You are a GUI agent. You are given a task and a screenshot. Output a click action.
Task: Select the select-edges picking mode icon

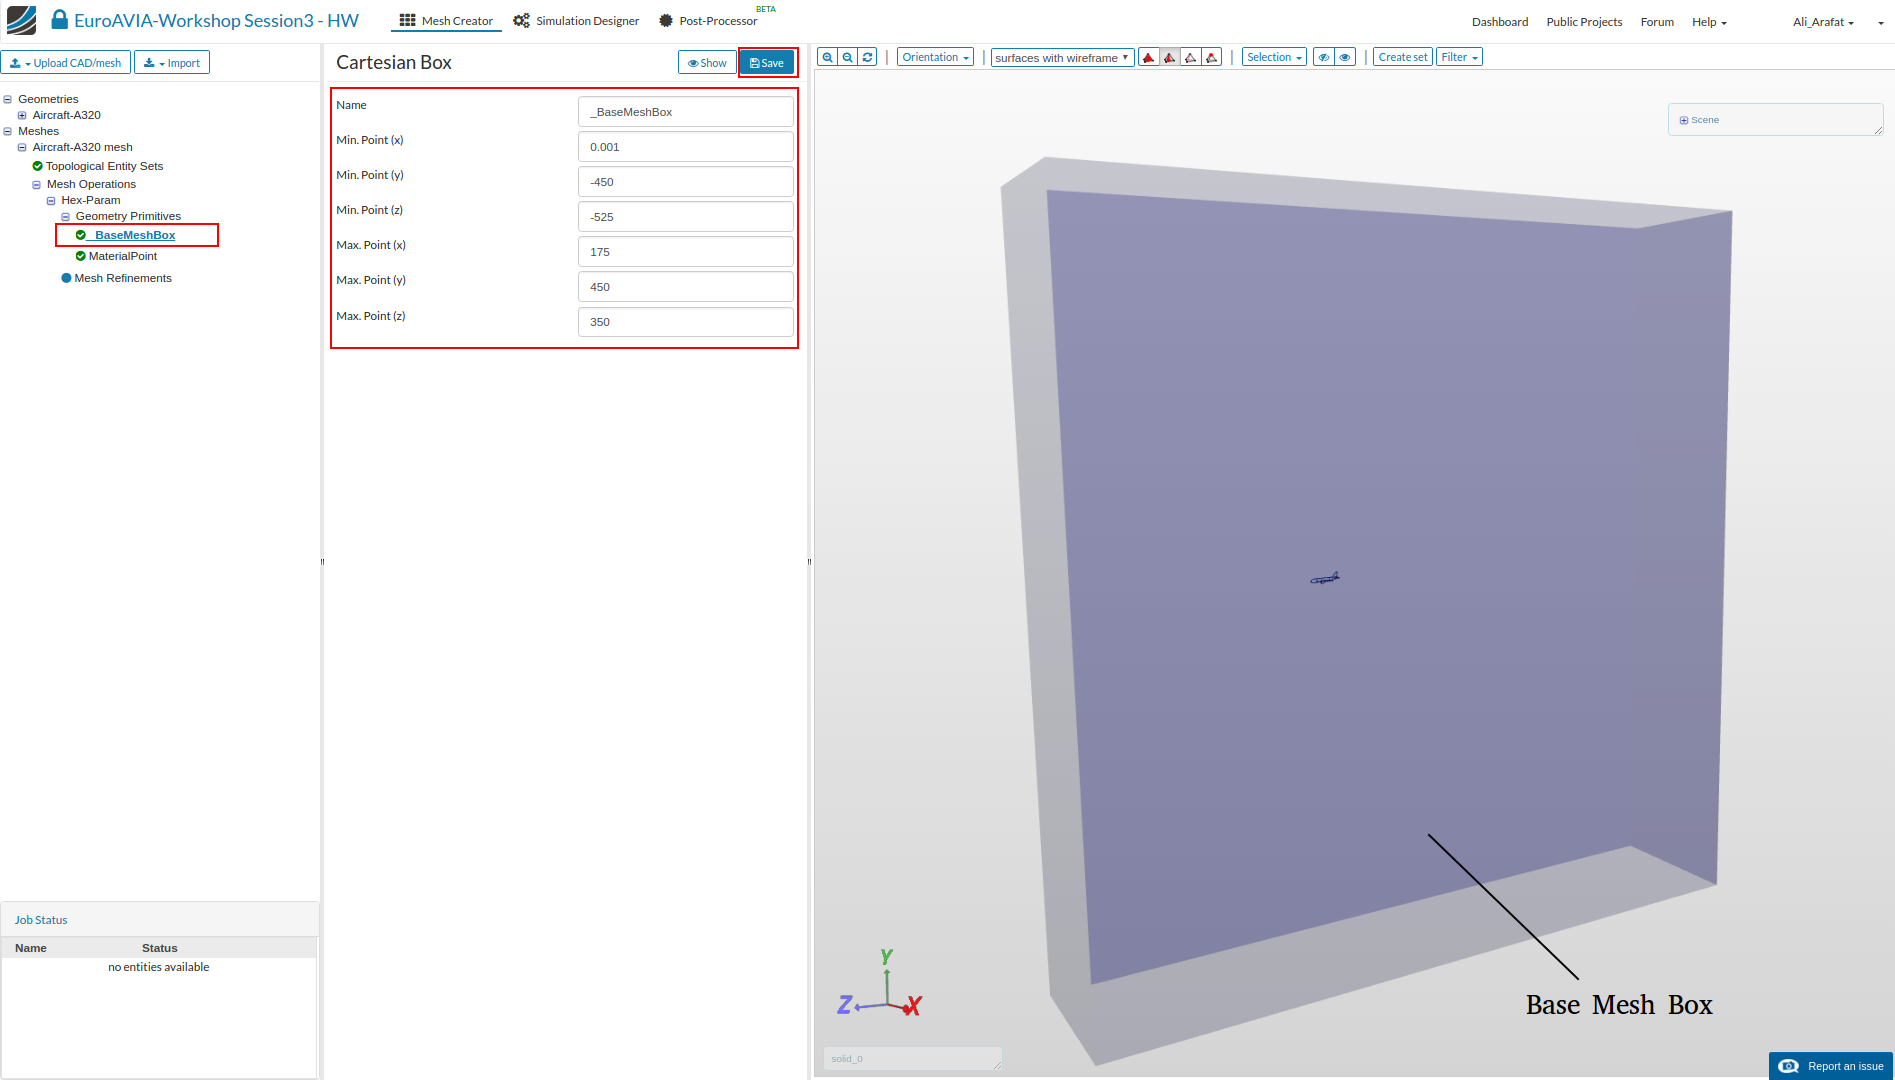pos(1191,58)
